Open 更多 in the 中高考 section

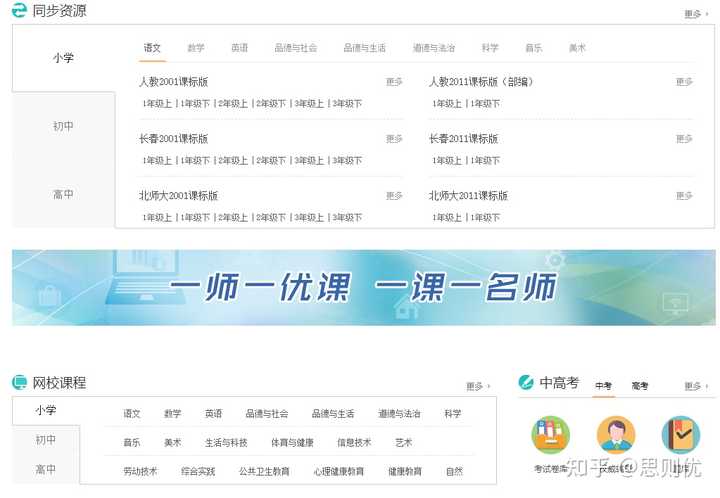pos(696,386)
